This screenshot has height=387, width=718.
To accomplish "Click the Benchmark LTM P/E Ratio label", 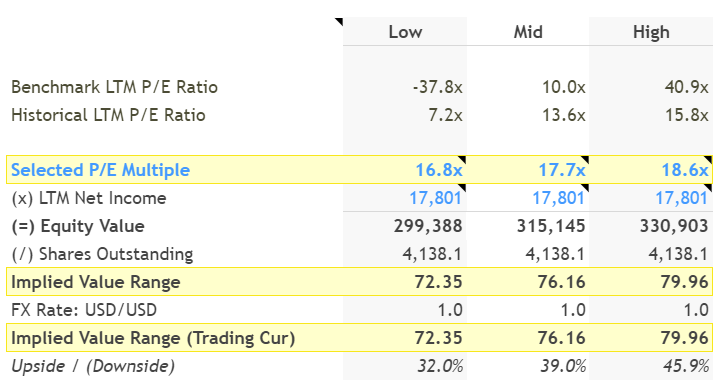I will (114, 87).
